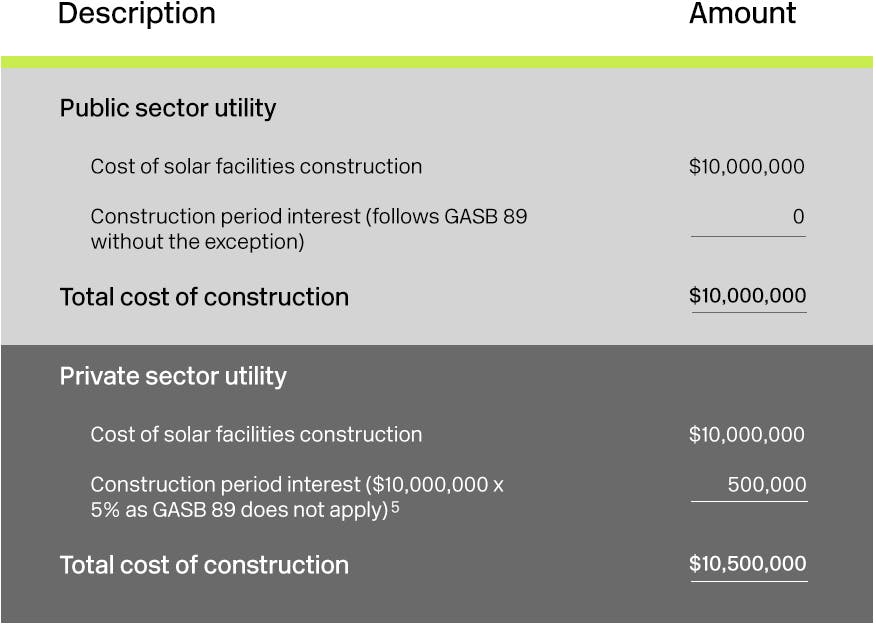This screenshot has width=876, height=624.
Task: Click the GASB 89 without exception text
Action: 308,229
